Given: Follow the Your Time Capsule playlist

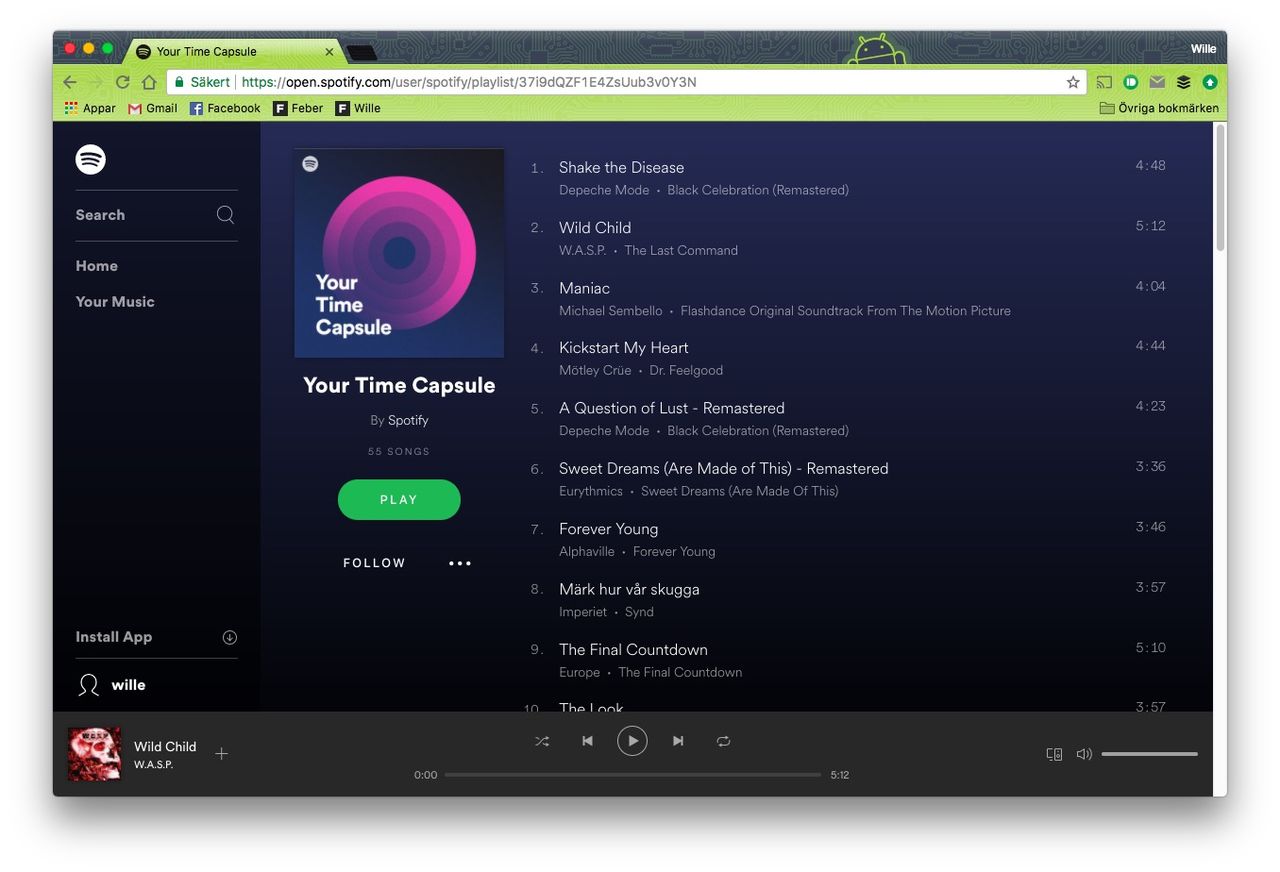Looking at the screenshot, I should (x=375, y=563).
